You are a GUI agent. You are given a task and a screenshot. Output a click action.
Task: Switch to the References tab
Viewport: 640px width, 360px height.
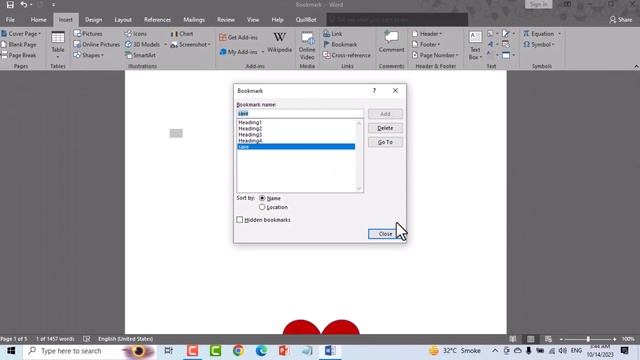coord(157,20)
